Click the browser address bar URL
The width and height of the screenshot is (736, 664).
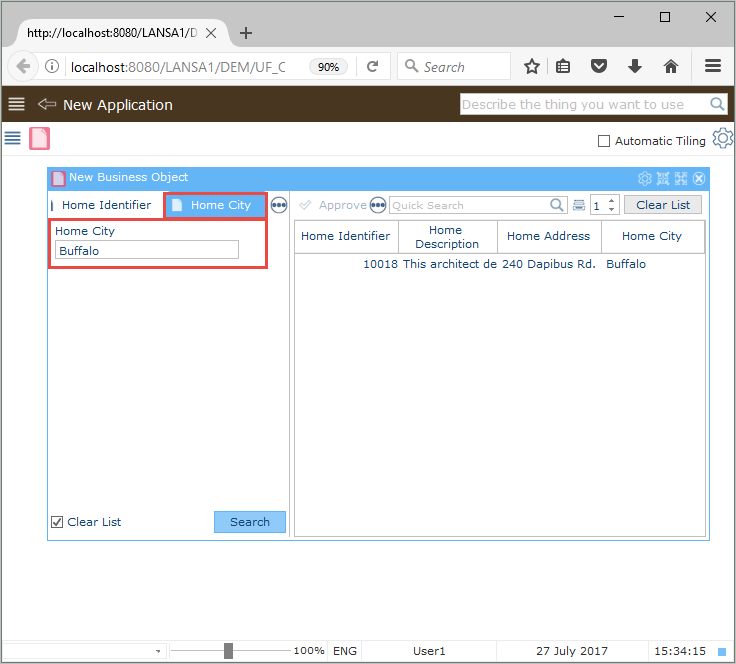click(178, 67)
